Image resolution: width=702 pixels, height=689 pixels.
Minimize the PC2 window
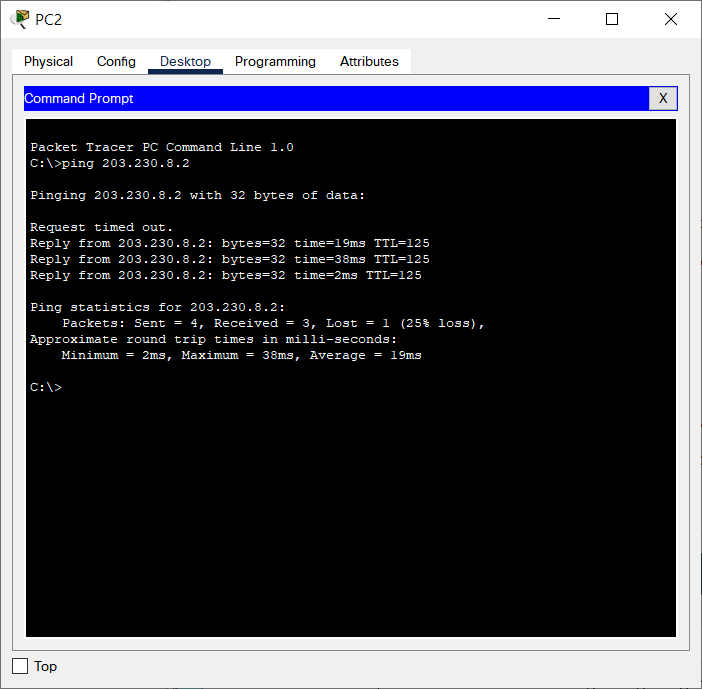(x=554, y=19)
